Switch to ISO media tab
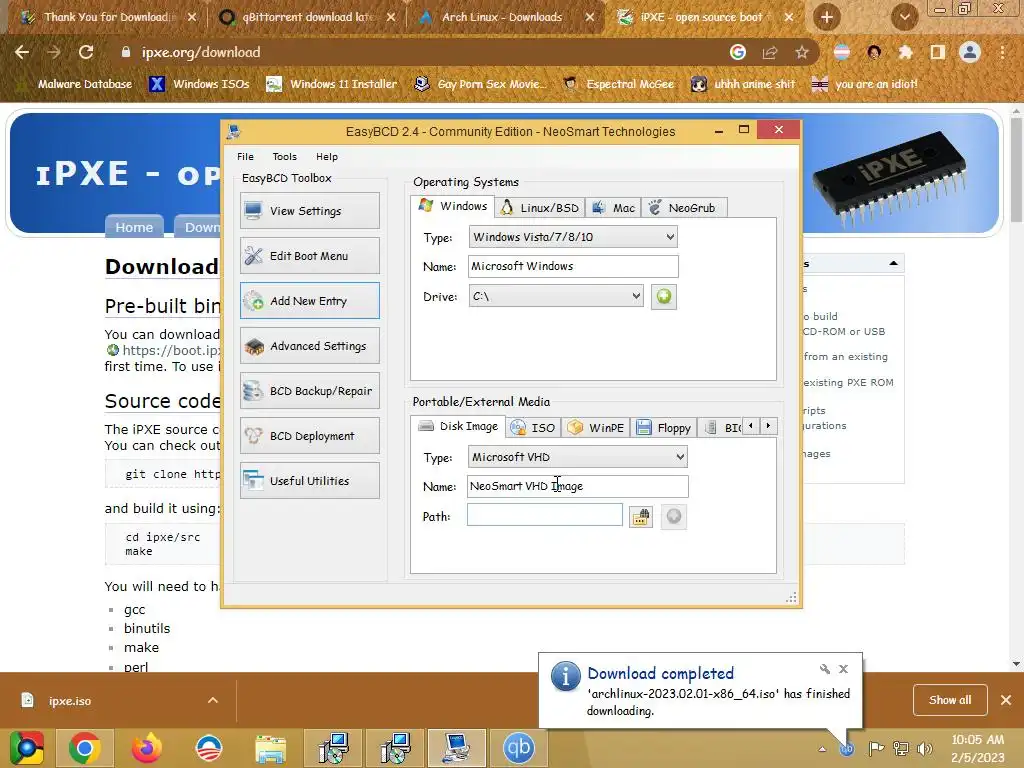 (x=533, y=428)
